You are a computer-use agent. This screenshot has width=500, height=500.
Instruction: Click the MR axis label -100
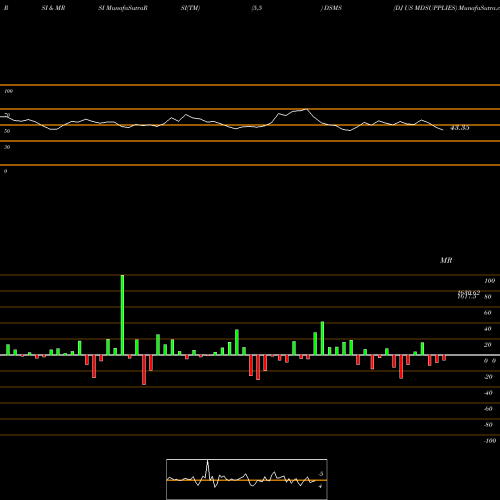tap(490, 441)
